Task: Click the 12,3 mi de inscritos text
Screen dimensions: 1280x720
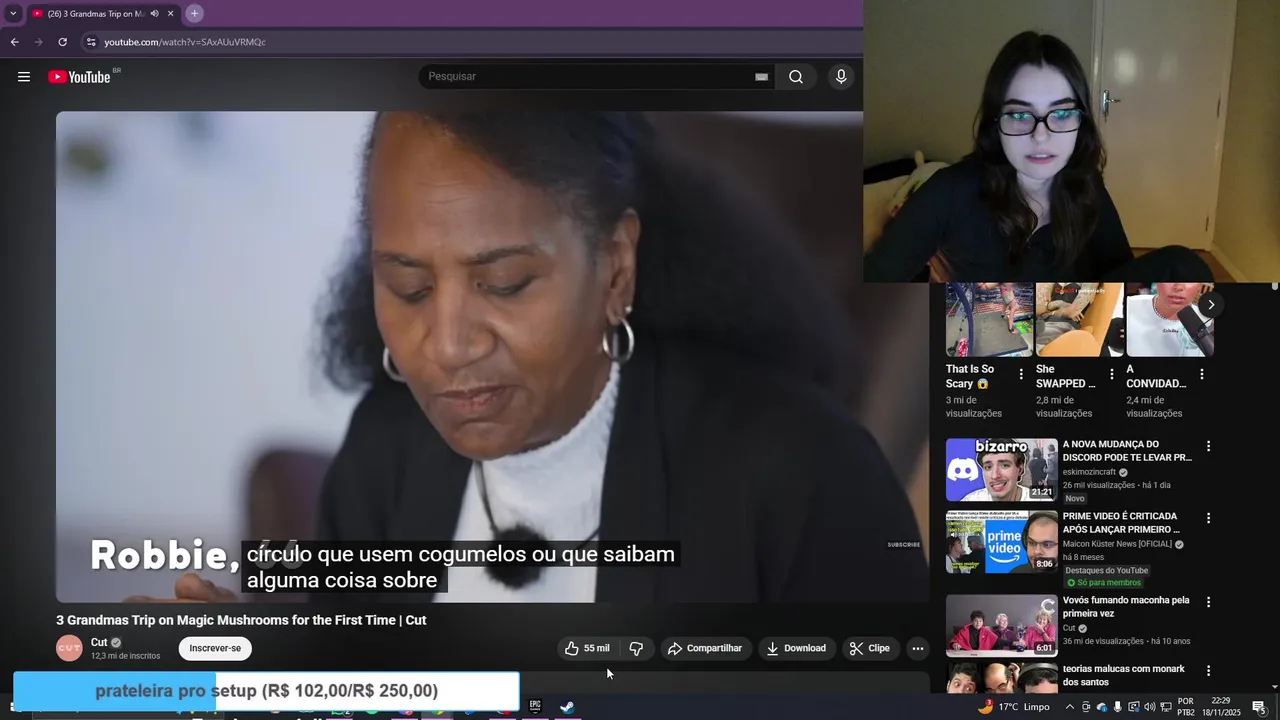Action: point(125,656)
